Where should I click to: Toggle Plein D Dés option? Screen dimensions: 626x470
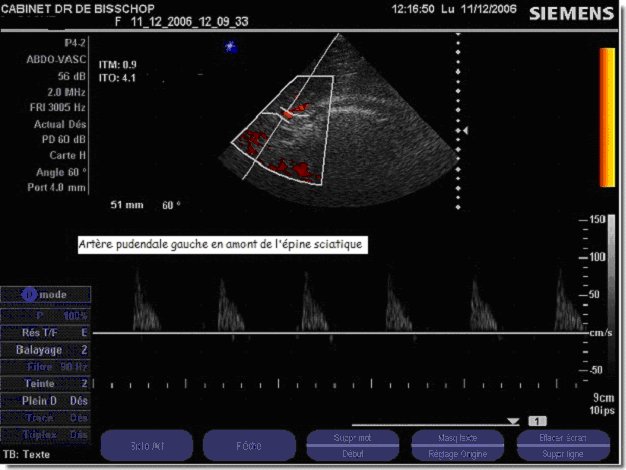pos(46,401)
